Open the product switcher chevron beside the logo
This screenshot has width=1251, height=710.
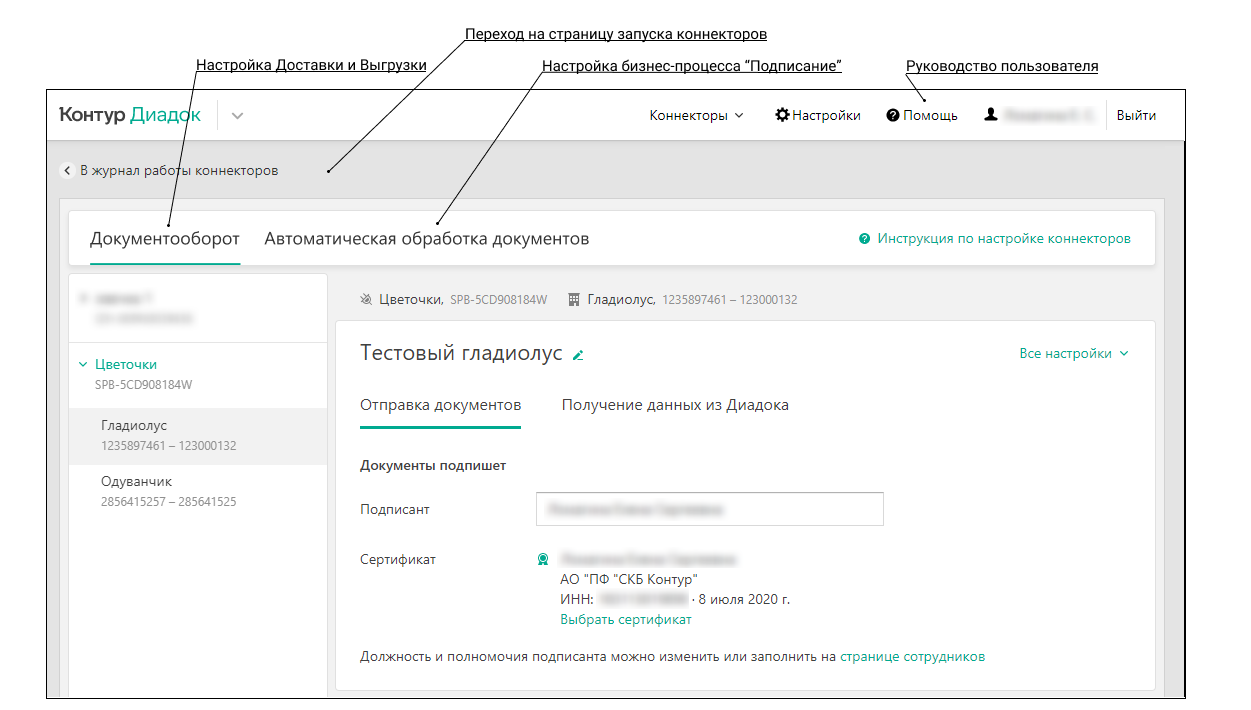237,116
